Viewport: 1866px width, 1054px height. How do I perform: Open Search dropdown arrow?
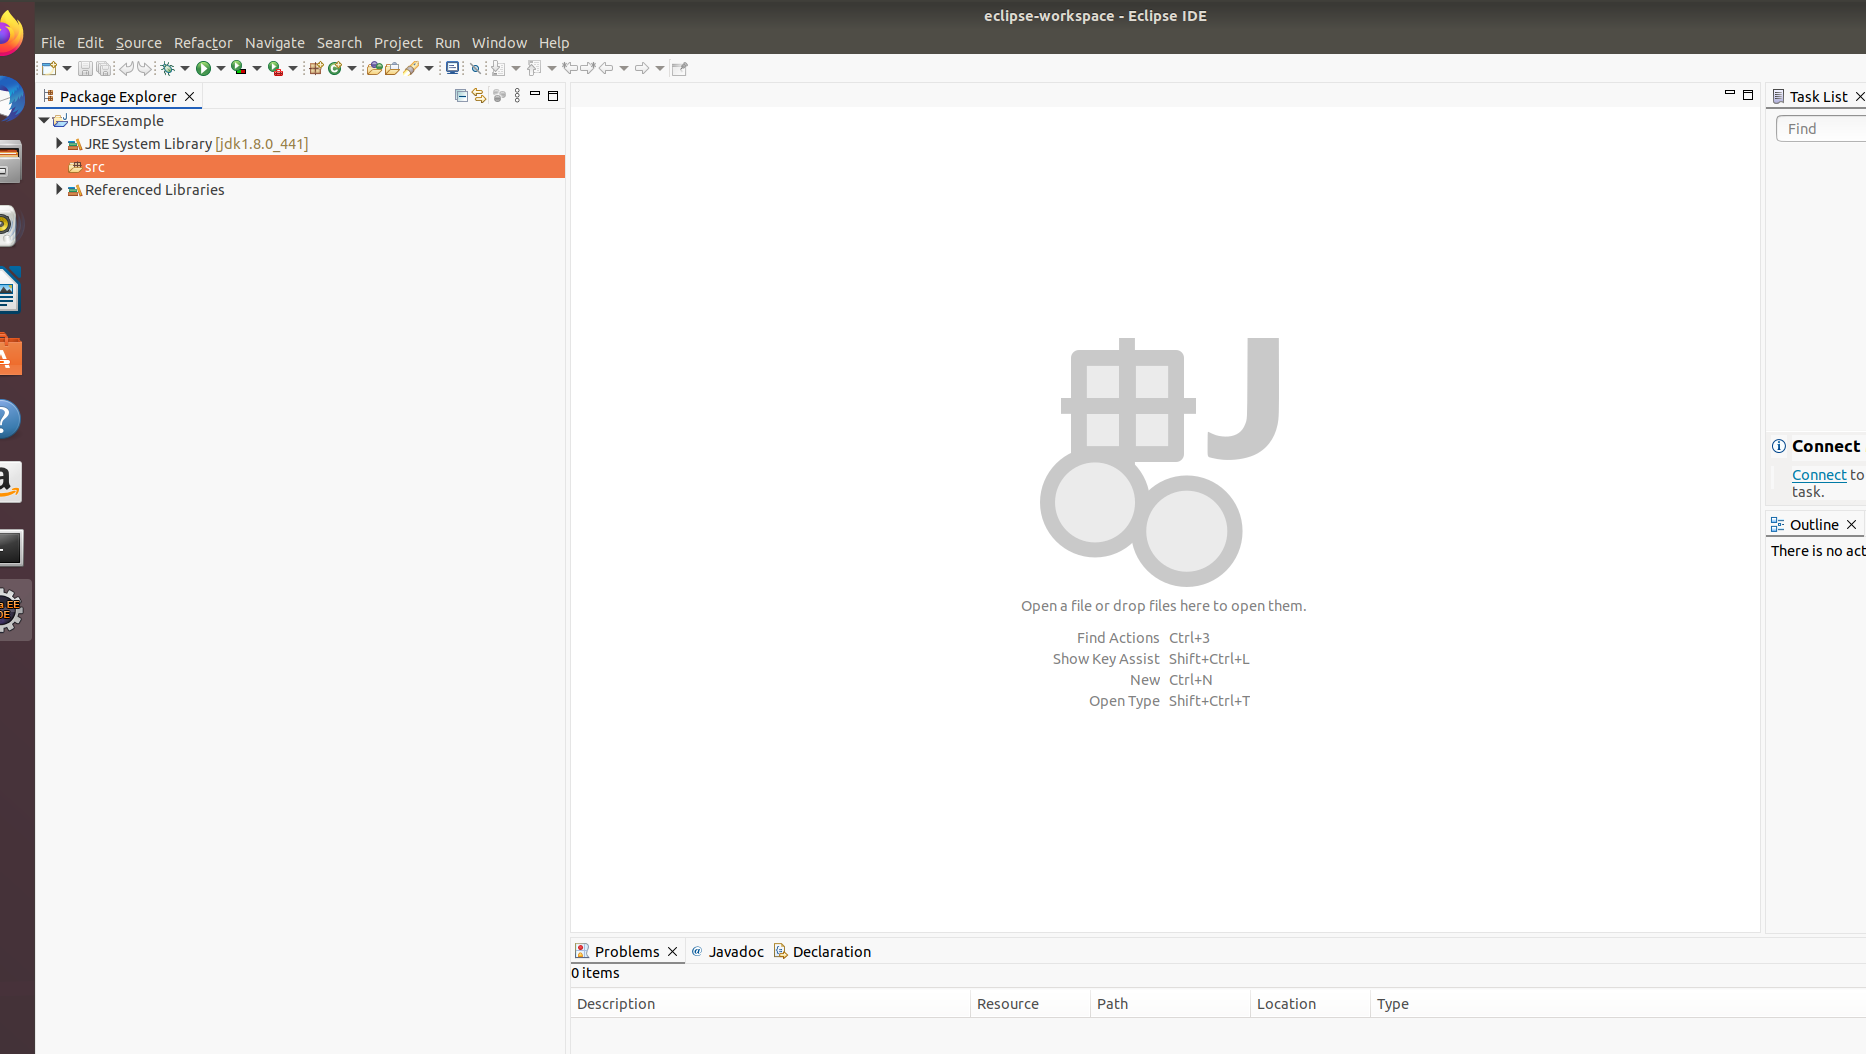pyautogui.click(x=429, y=68)
